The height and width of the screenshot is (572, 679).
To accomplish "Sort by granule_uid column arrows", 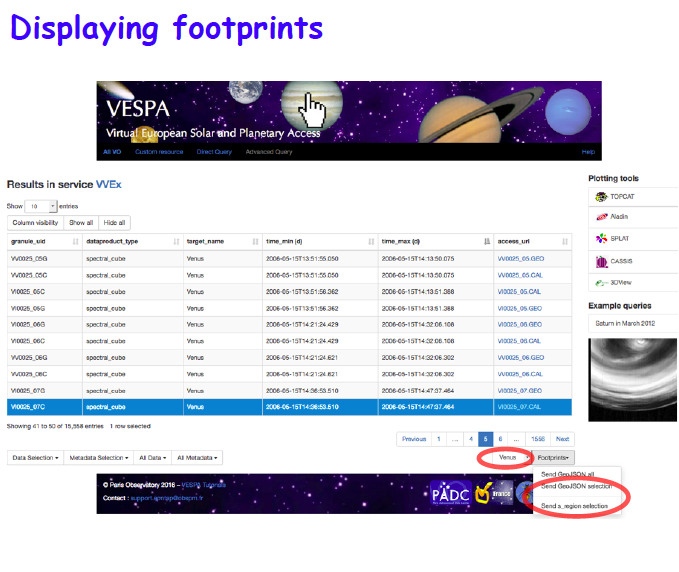I will 75,242.
